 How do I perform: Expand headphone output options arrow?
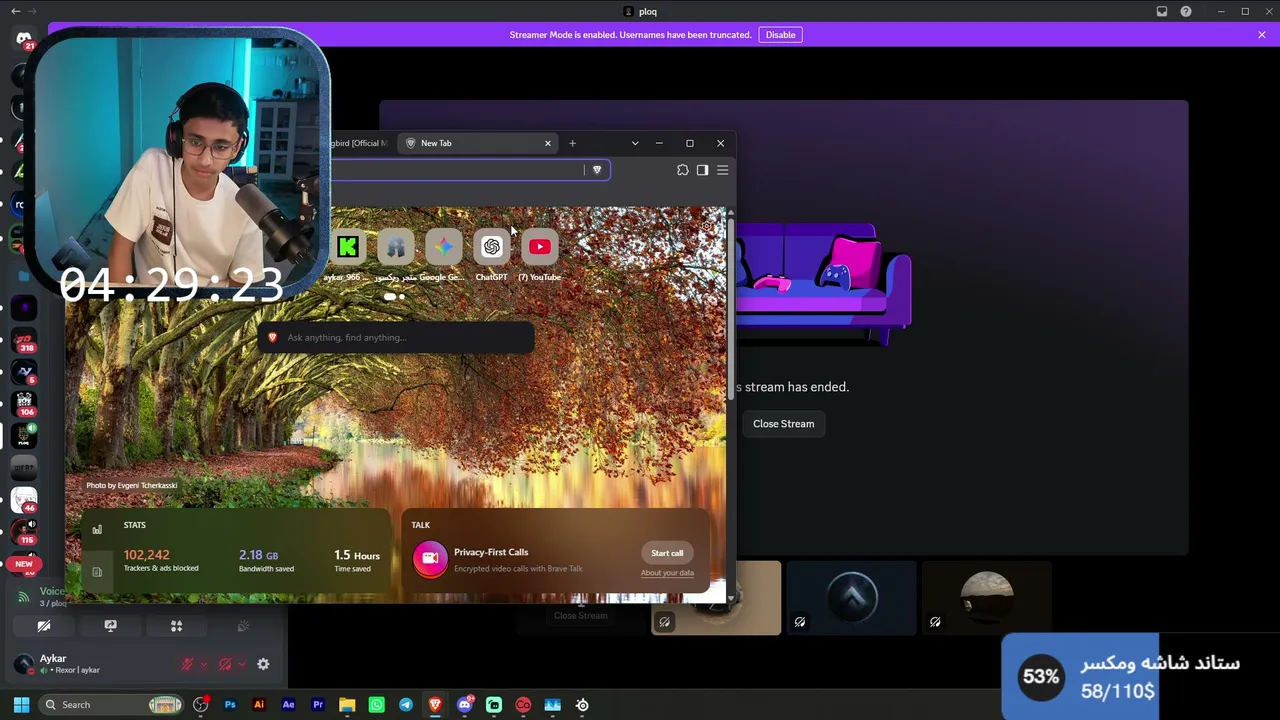(241, 664)
